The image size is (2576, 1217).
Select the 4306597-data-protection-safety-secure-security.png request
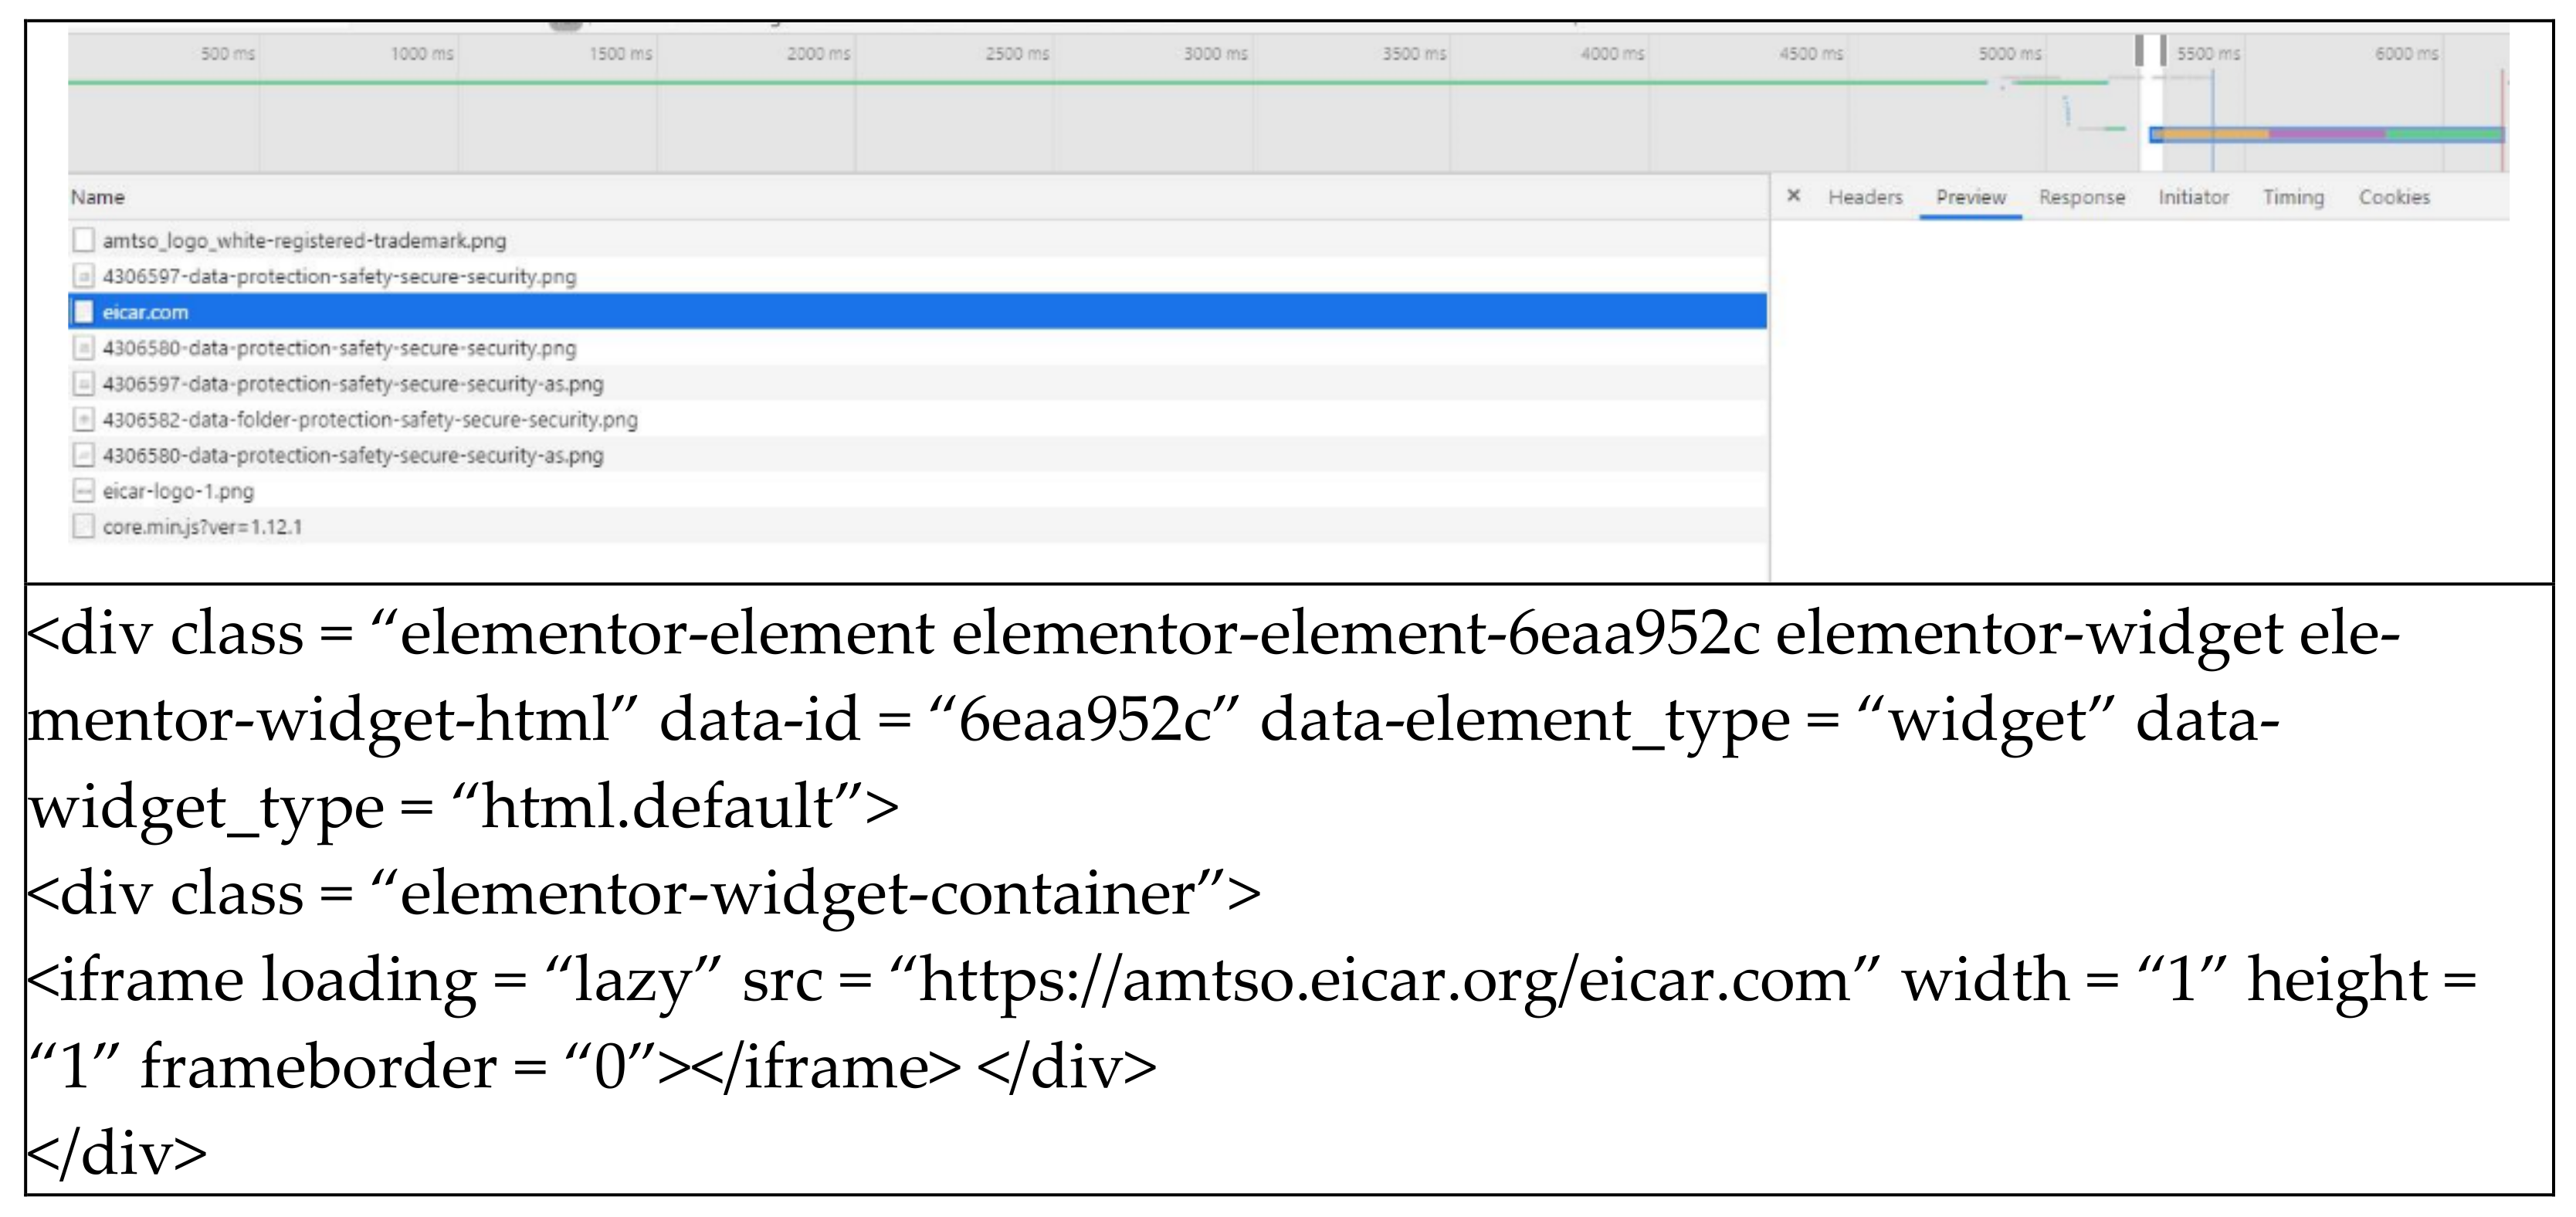coord(339,276)
